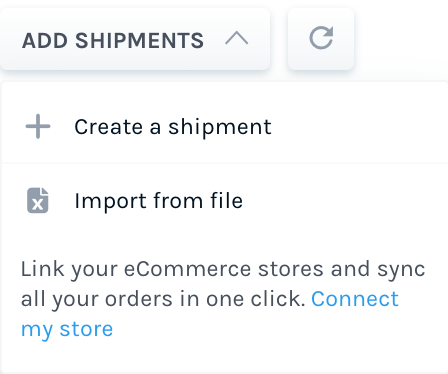Viewport: 448px width, 374px height.
Task: Click the plus icon beside Create a shipment
Action: coord(38,126)
